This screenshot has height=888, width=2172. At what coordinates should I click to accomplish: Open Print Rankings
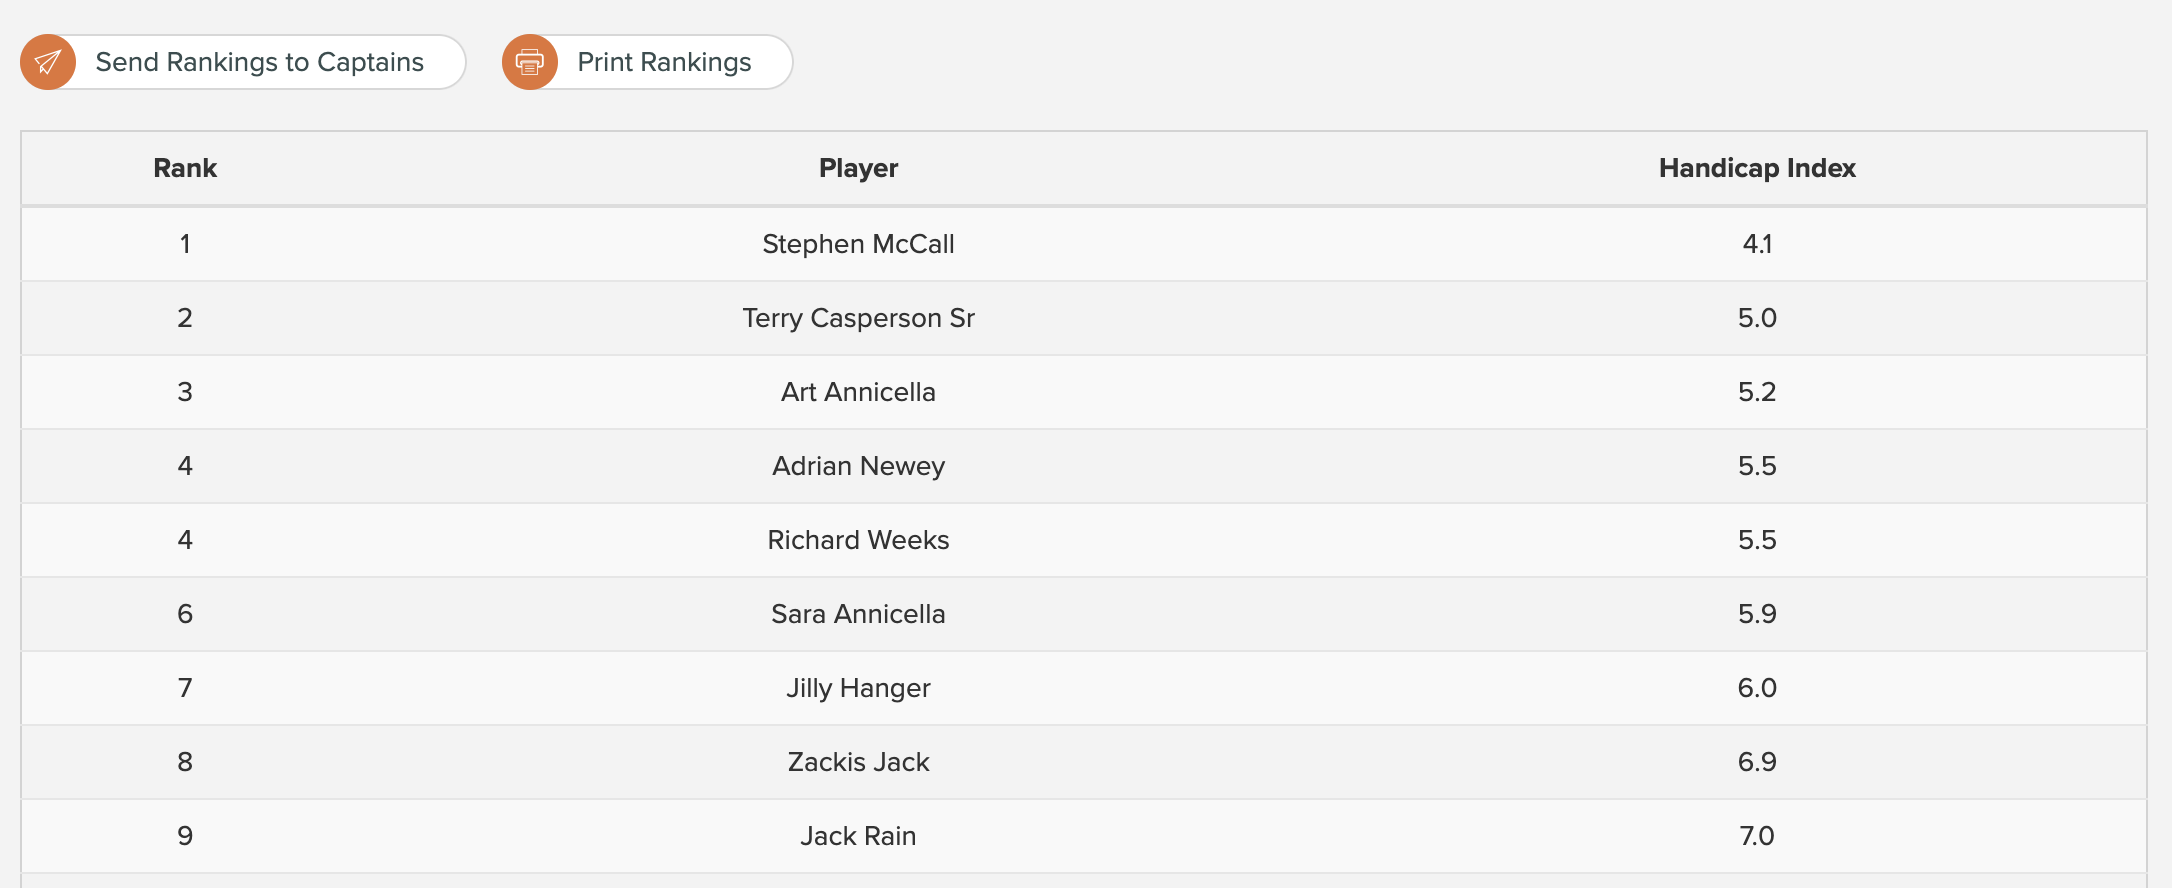click(x=648, y=62)
